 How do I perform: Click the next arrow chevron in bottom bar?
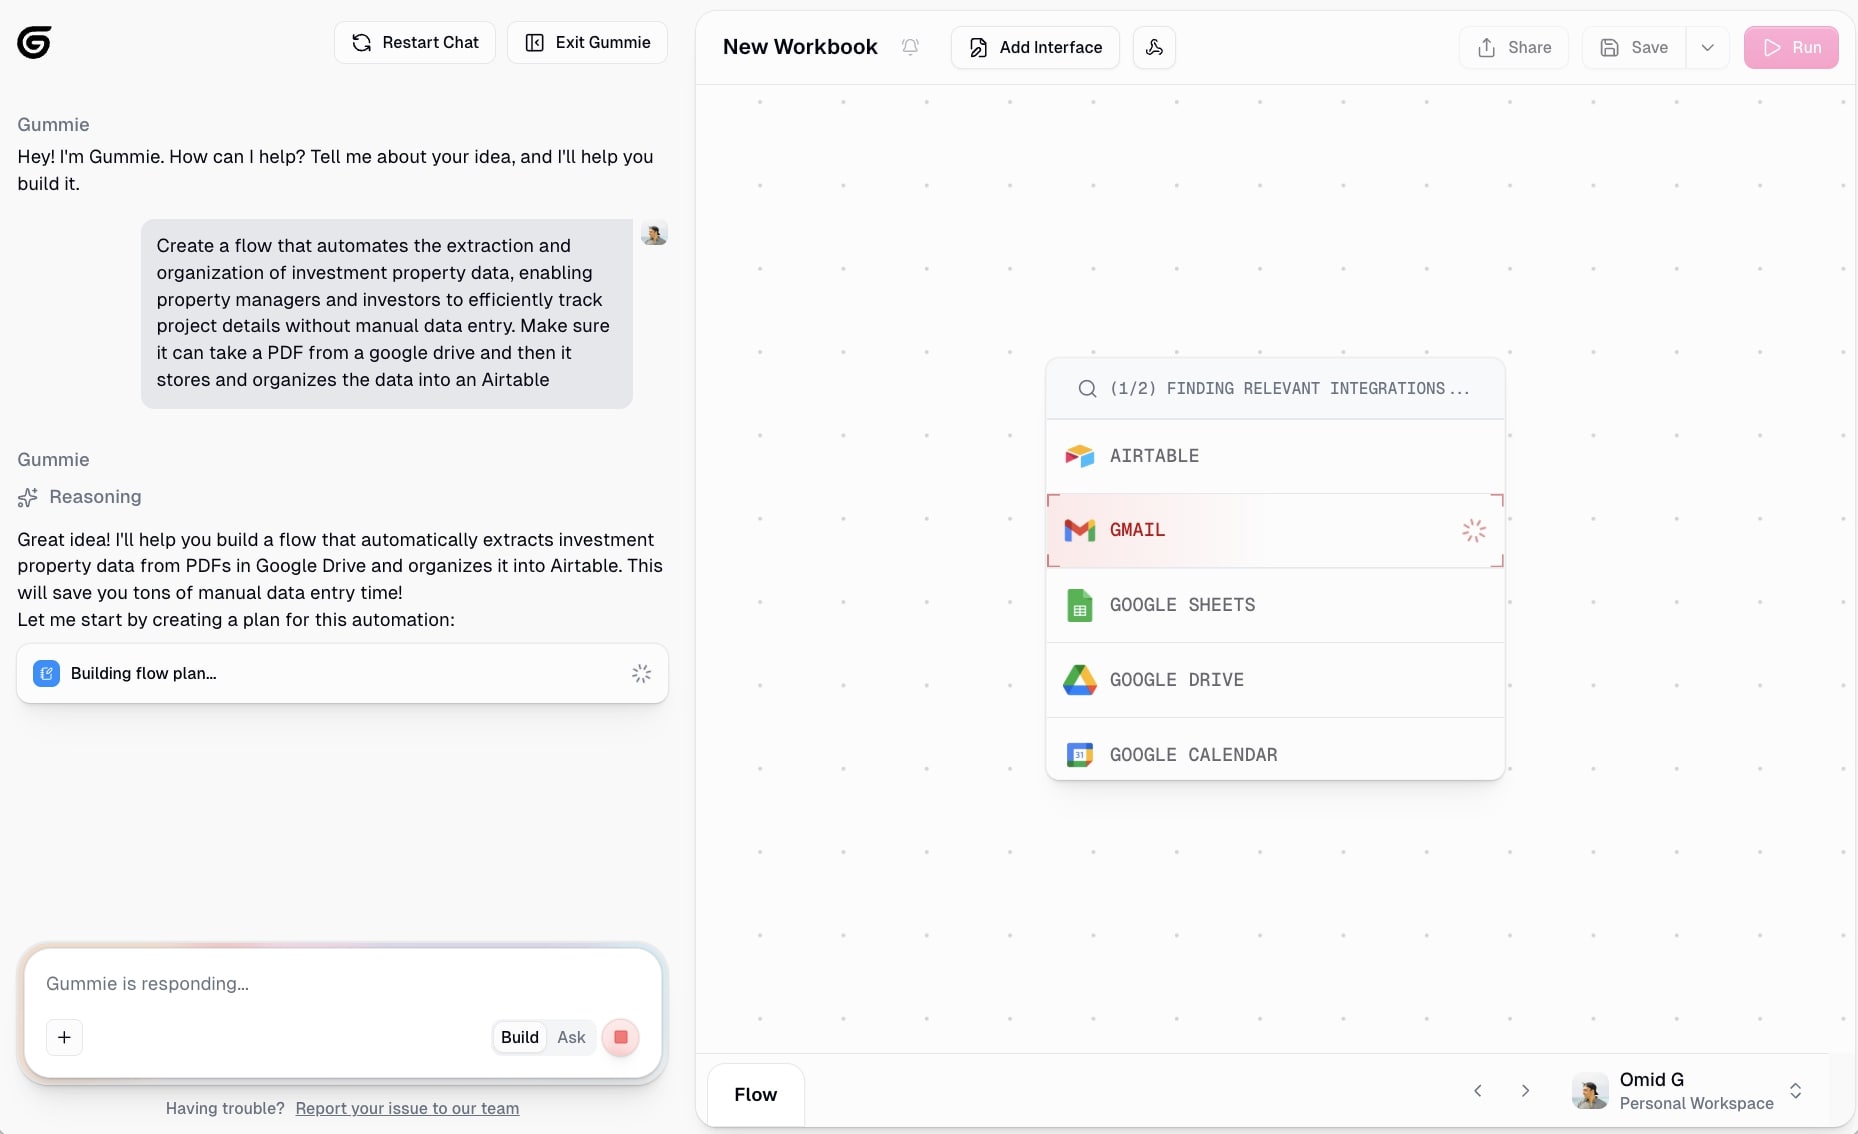[1525, 1091]
